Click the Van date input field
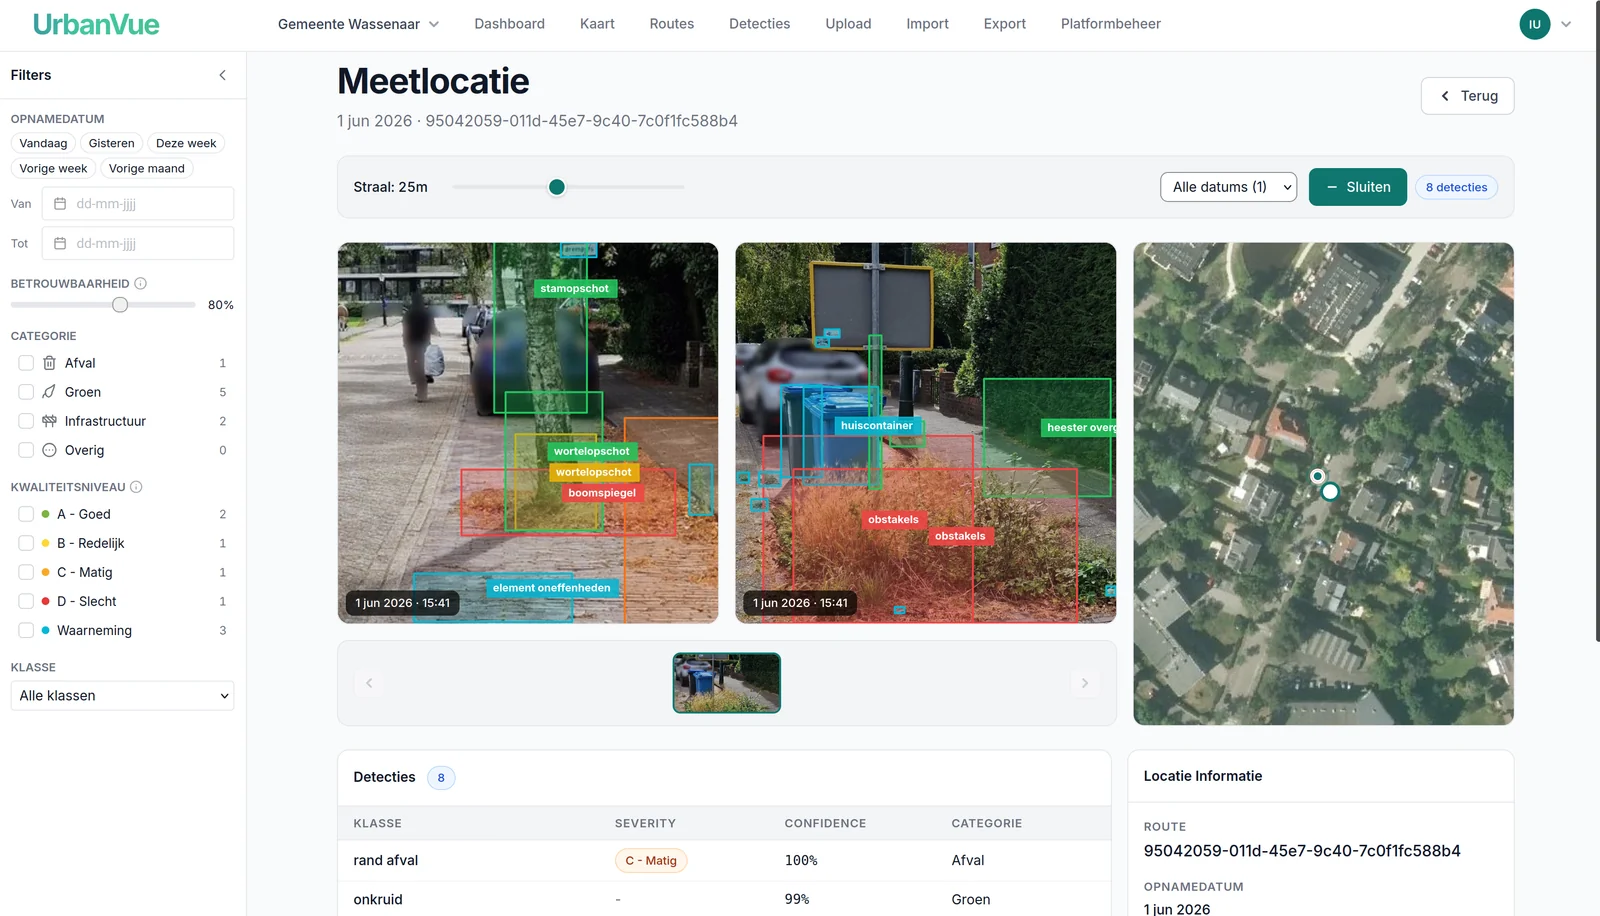Image resolution: width=1600 pixels, height=916 pixels. [138, 204]
